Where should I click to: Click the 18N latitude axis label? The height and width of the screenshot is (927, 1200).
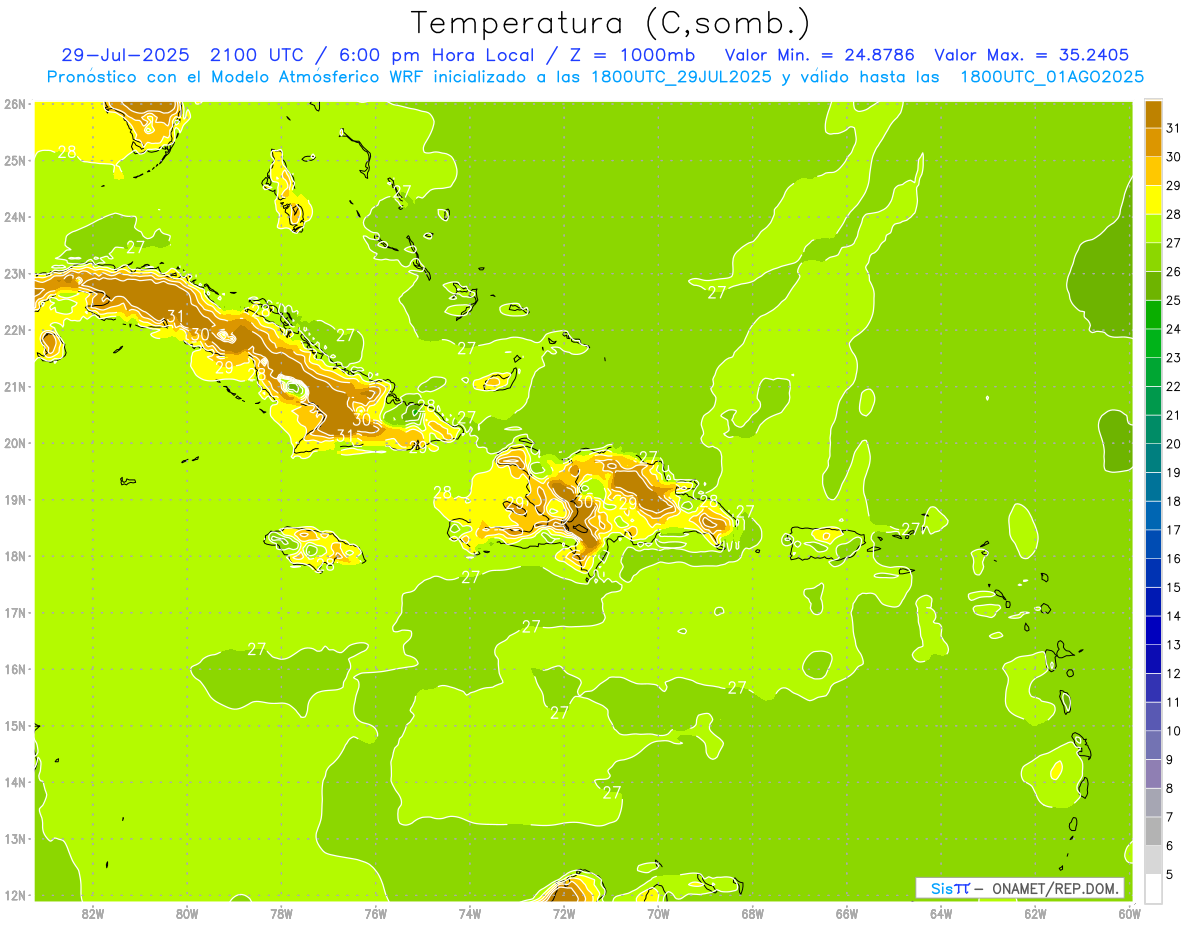[15, 556]
